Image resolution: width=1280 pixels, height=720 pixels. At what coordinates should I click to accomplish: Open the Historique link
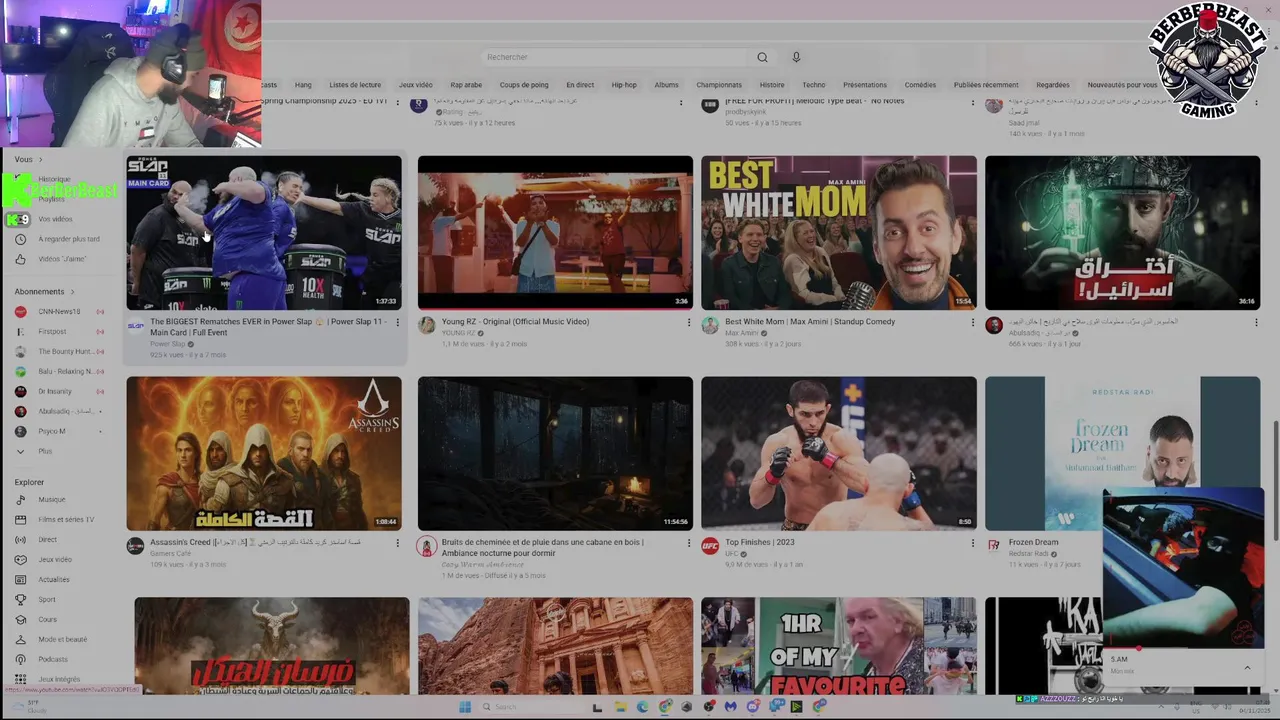55,179
